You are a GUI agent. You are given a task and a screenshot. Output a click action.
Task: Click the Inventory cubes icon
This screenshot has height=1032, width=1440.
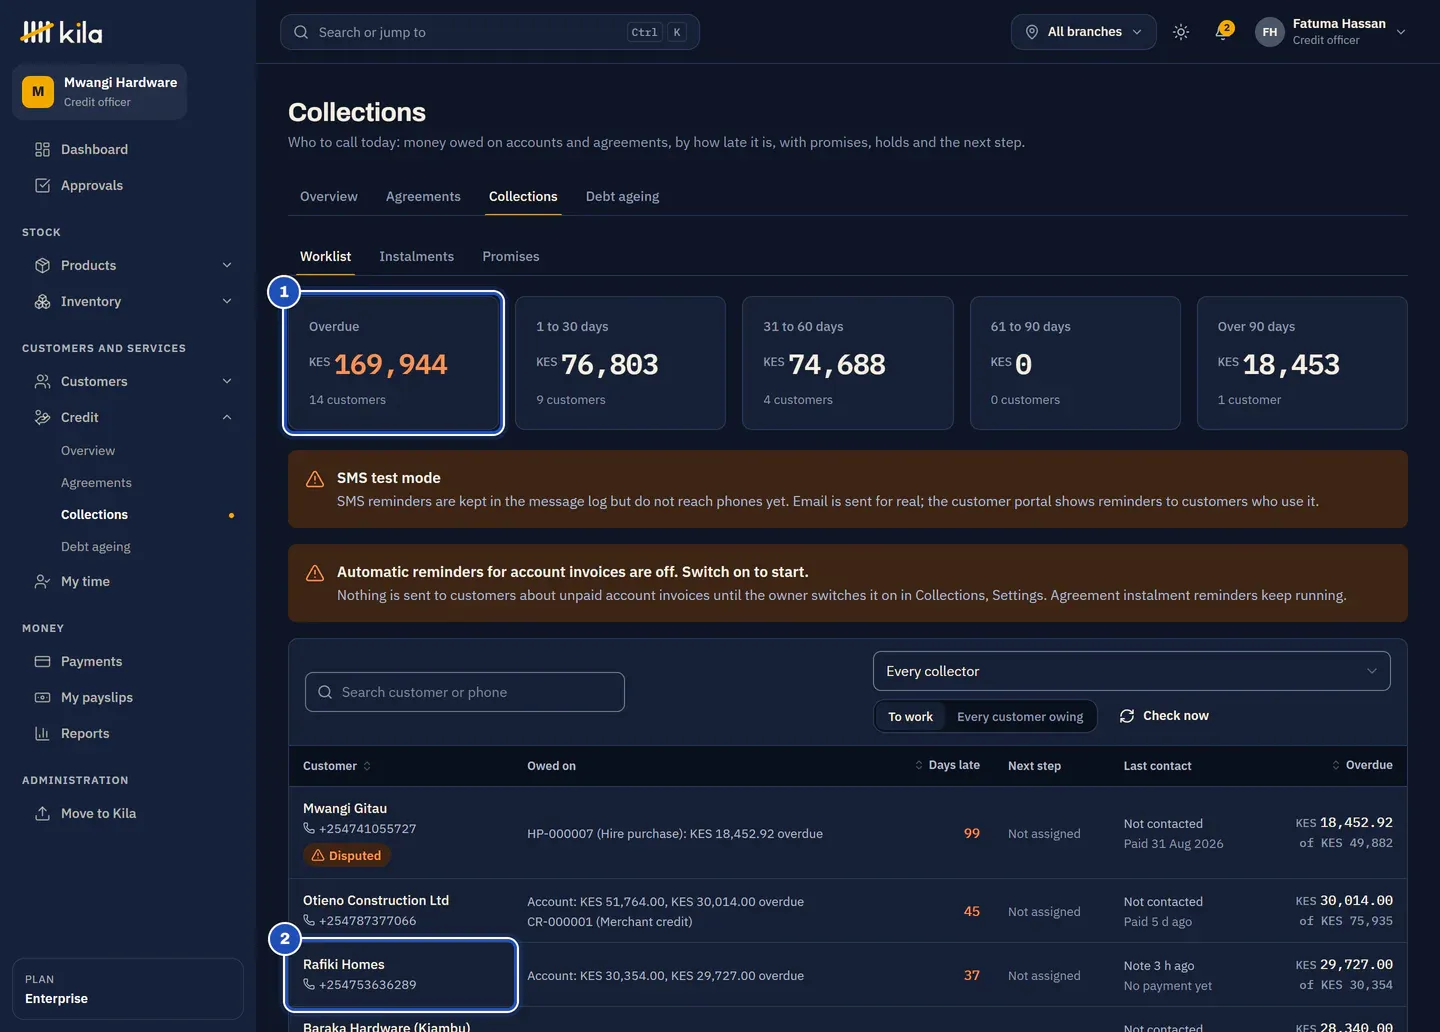pos(42,301)
